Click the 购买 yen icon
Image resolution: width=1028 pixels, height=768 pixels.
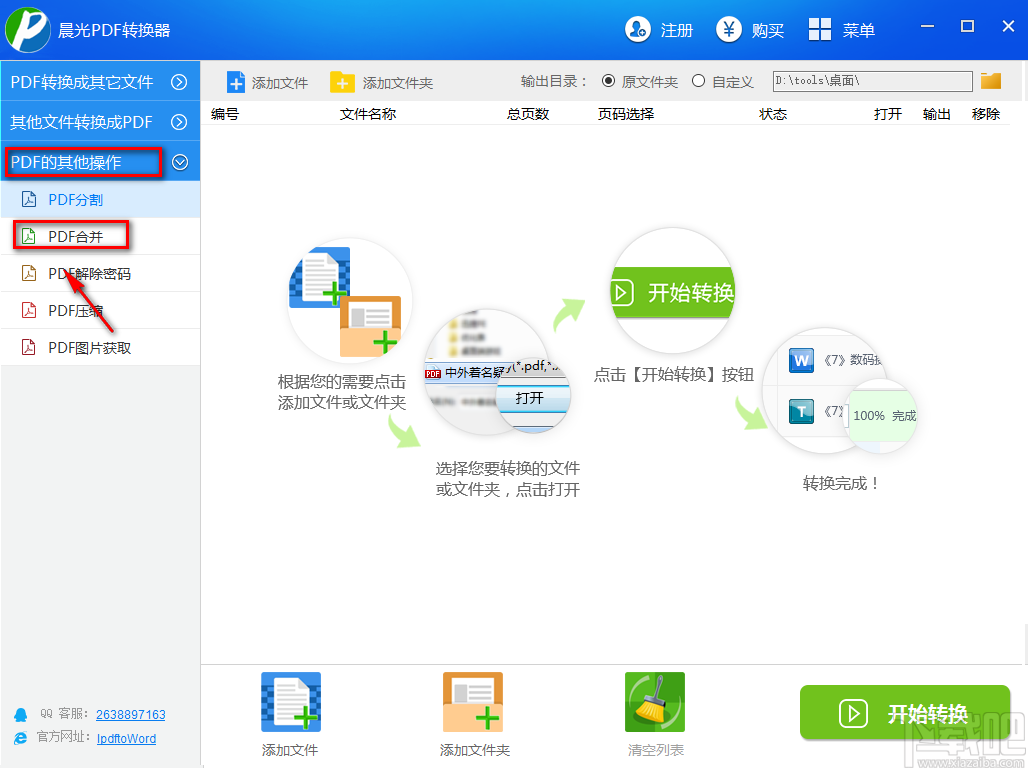728,30
